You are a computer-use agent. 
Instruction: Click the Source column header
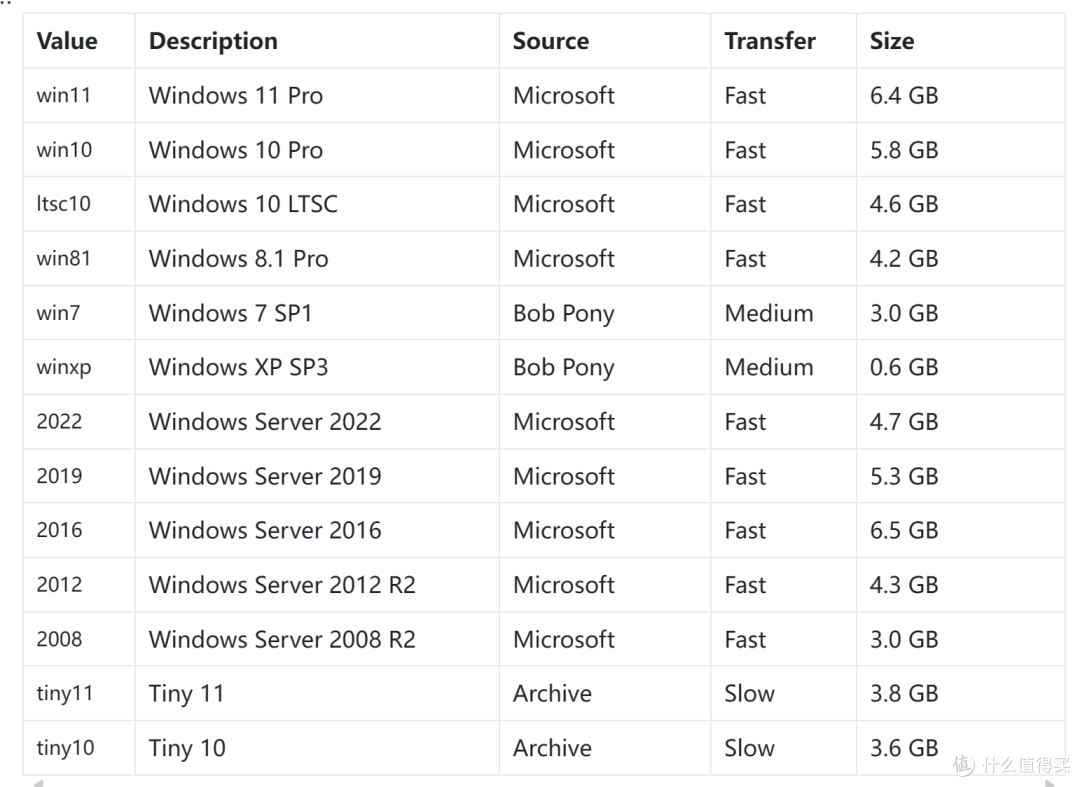550,41
